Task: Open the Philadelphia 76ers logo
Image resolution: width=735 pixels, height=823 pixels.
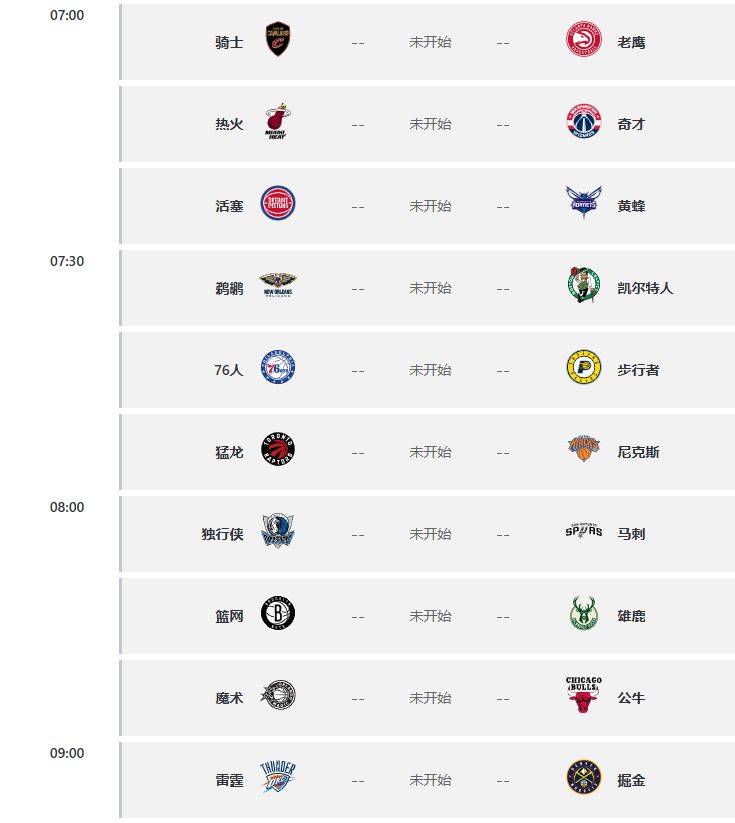Action: (x=279, y=369)
